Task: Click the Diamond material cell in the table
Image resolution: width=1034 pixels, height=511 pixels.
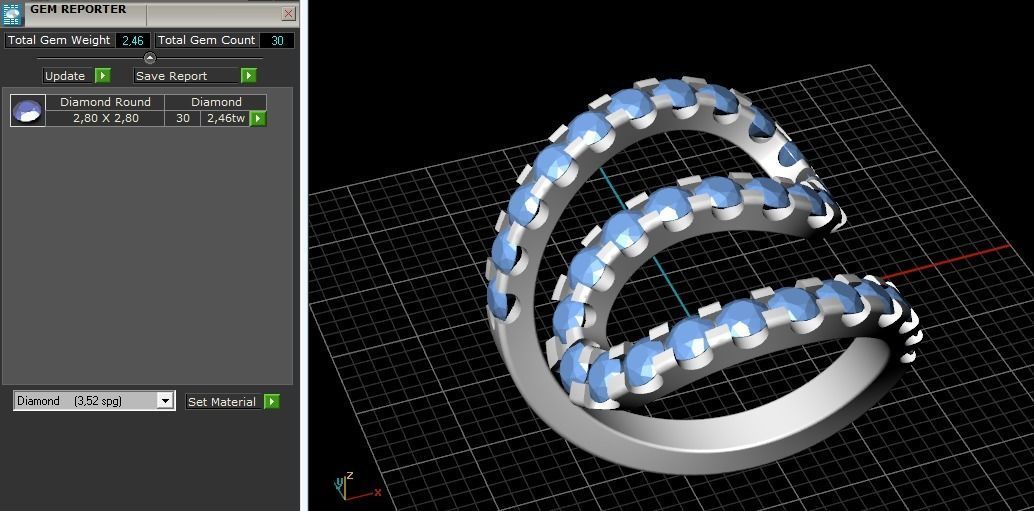Action: (x=216, y=102)
